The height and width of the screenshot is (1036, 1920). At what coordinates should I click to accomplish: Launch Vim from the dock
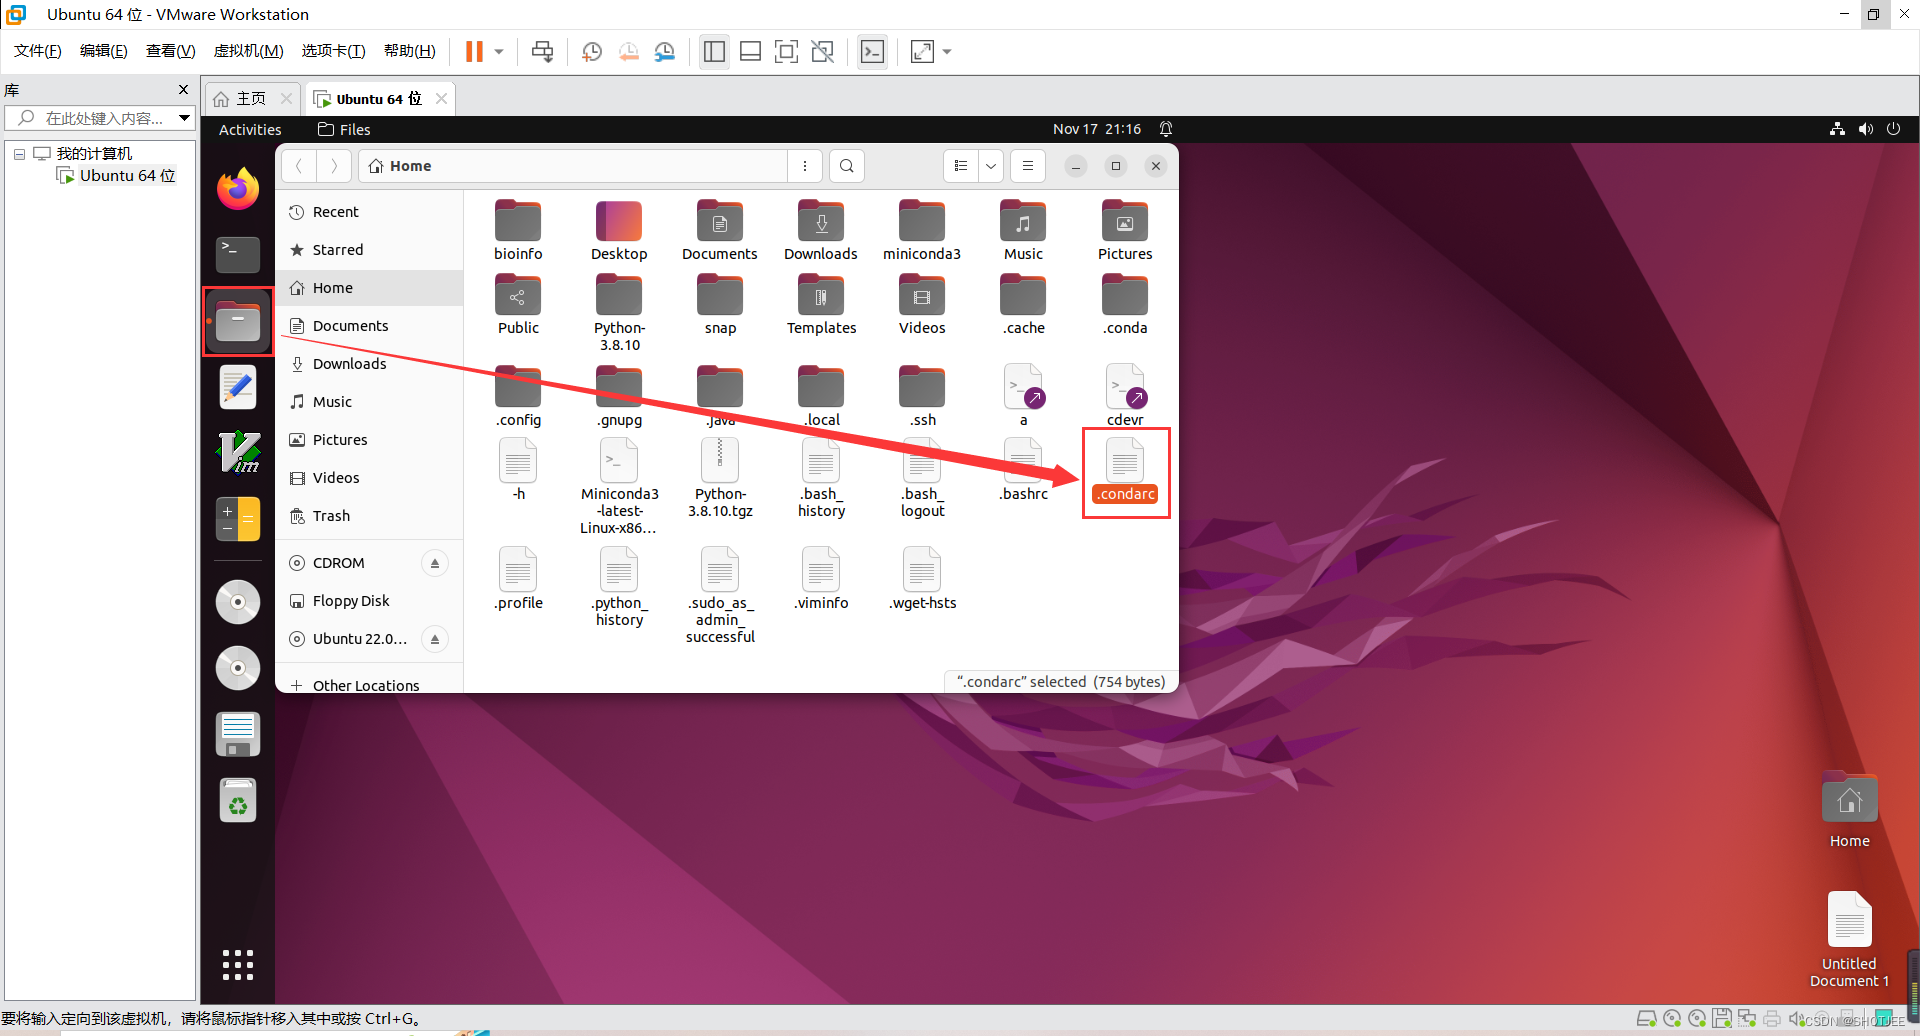[238, 452]
